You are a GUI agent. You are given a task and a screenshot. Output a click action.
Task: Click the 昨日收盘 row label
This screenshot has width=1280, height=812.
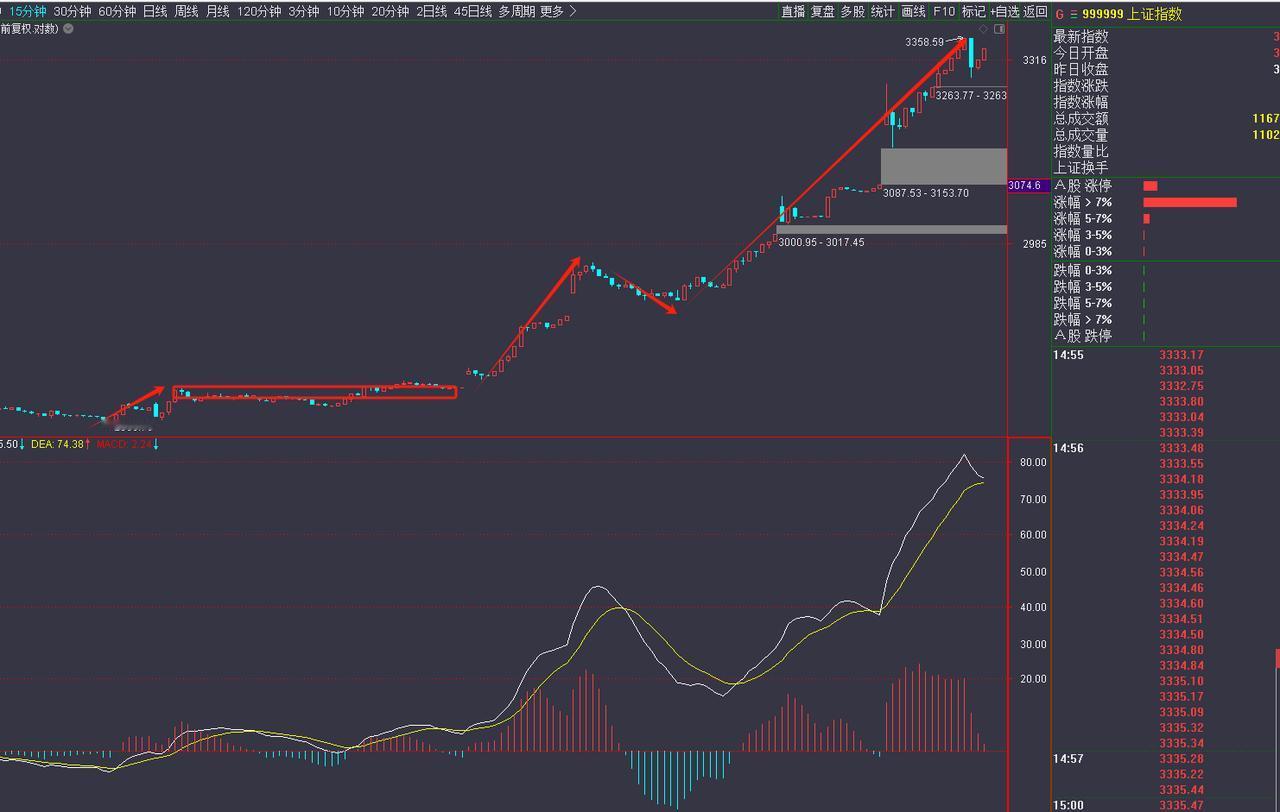1081,69
